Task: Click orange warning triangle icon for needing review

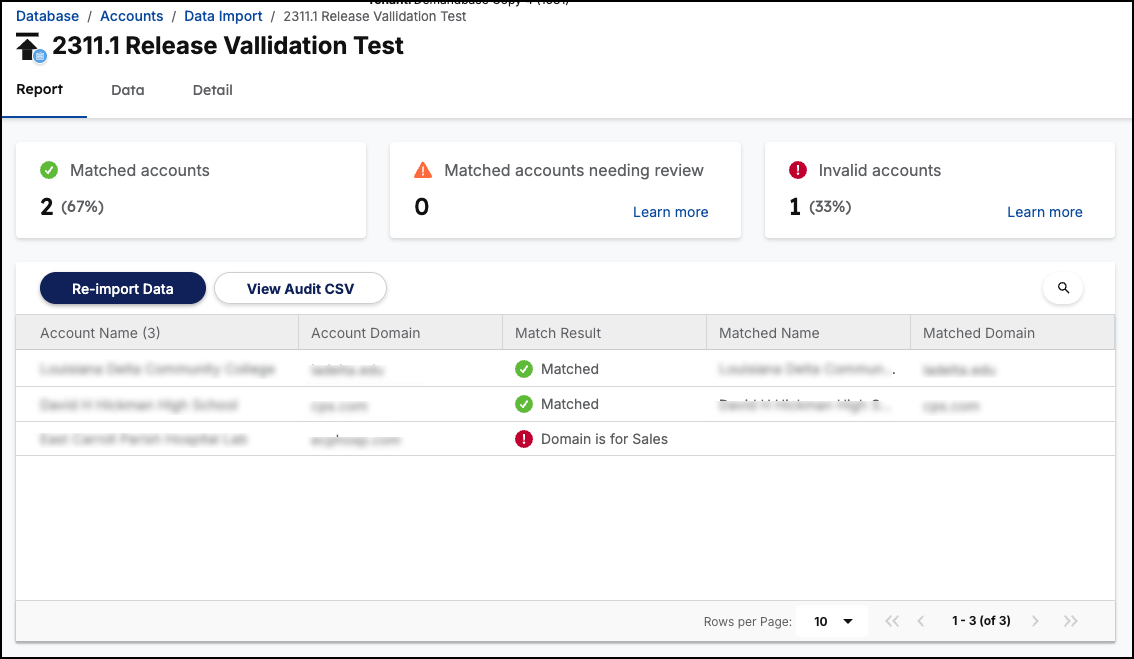Action: [423, 170]
